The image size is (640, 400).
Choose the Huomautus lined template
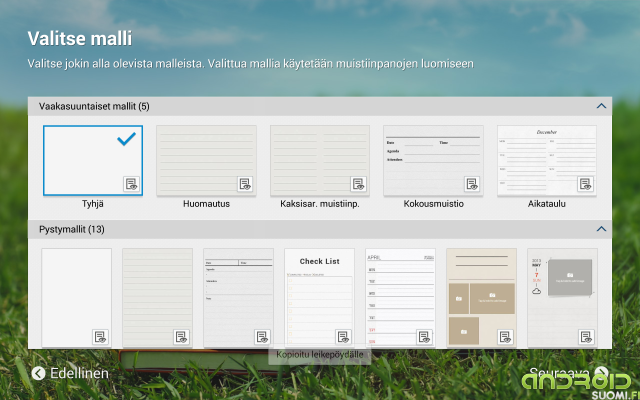207,160
